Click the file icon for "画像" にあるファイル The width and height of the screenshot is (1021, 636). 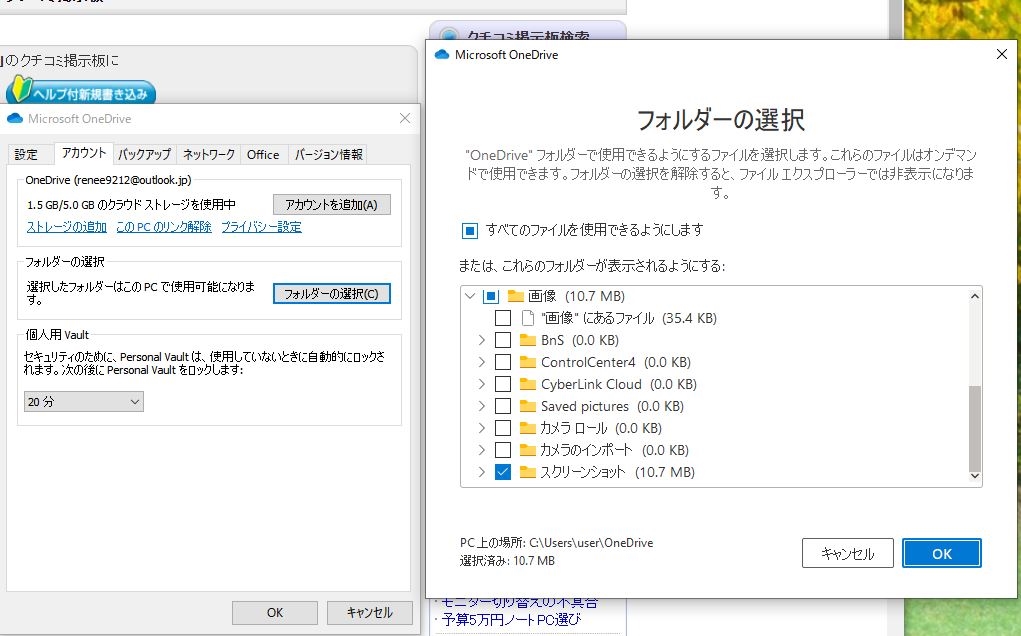tap(528, 318)
